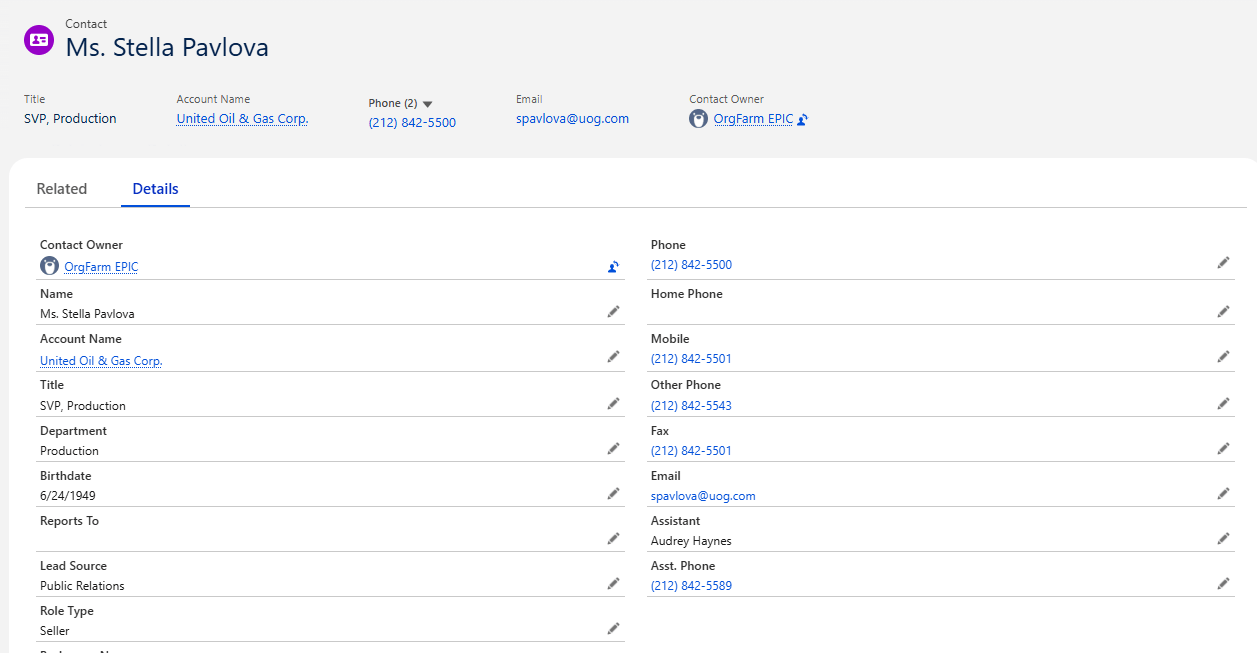
Task: Switch to the Related tab
Action: [x=62, y=189]
